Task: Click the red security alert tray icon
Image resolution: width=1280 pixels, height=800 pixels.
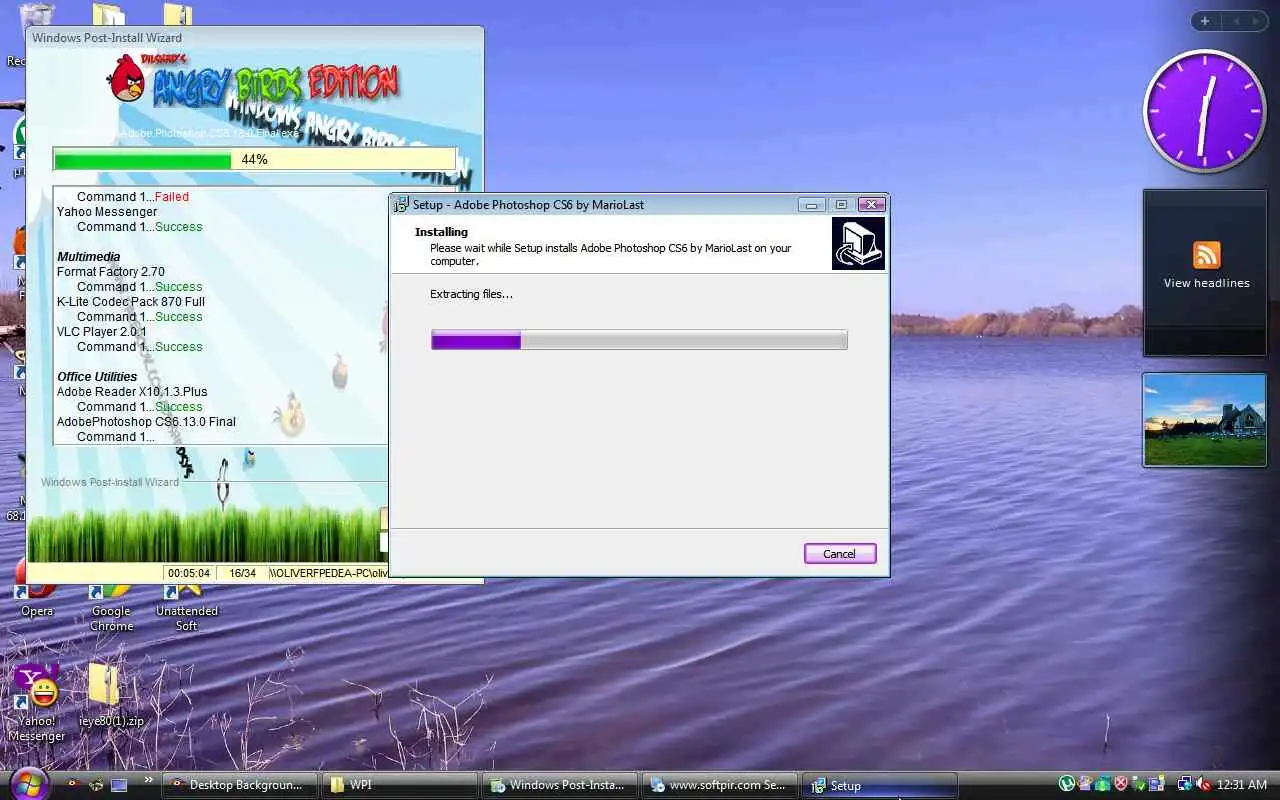Action: [1121, 785]
